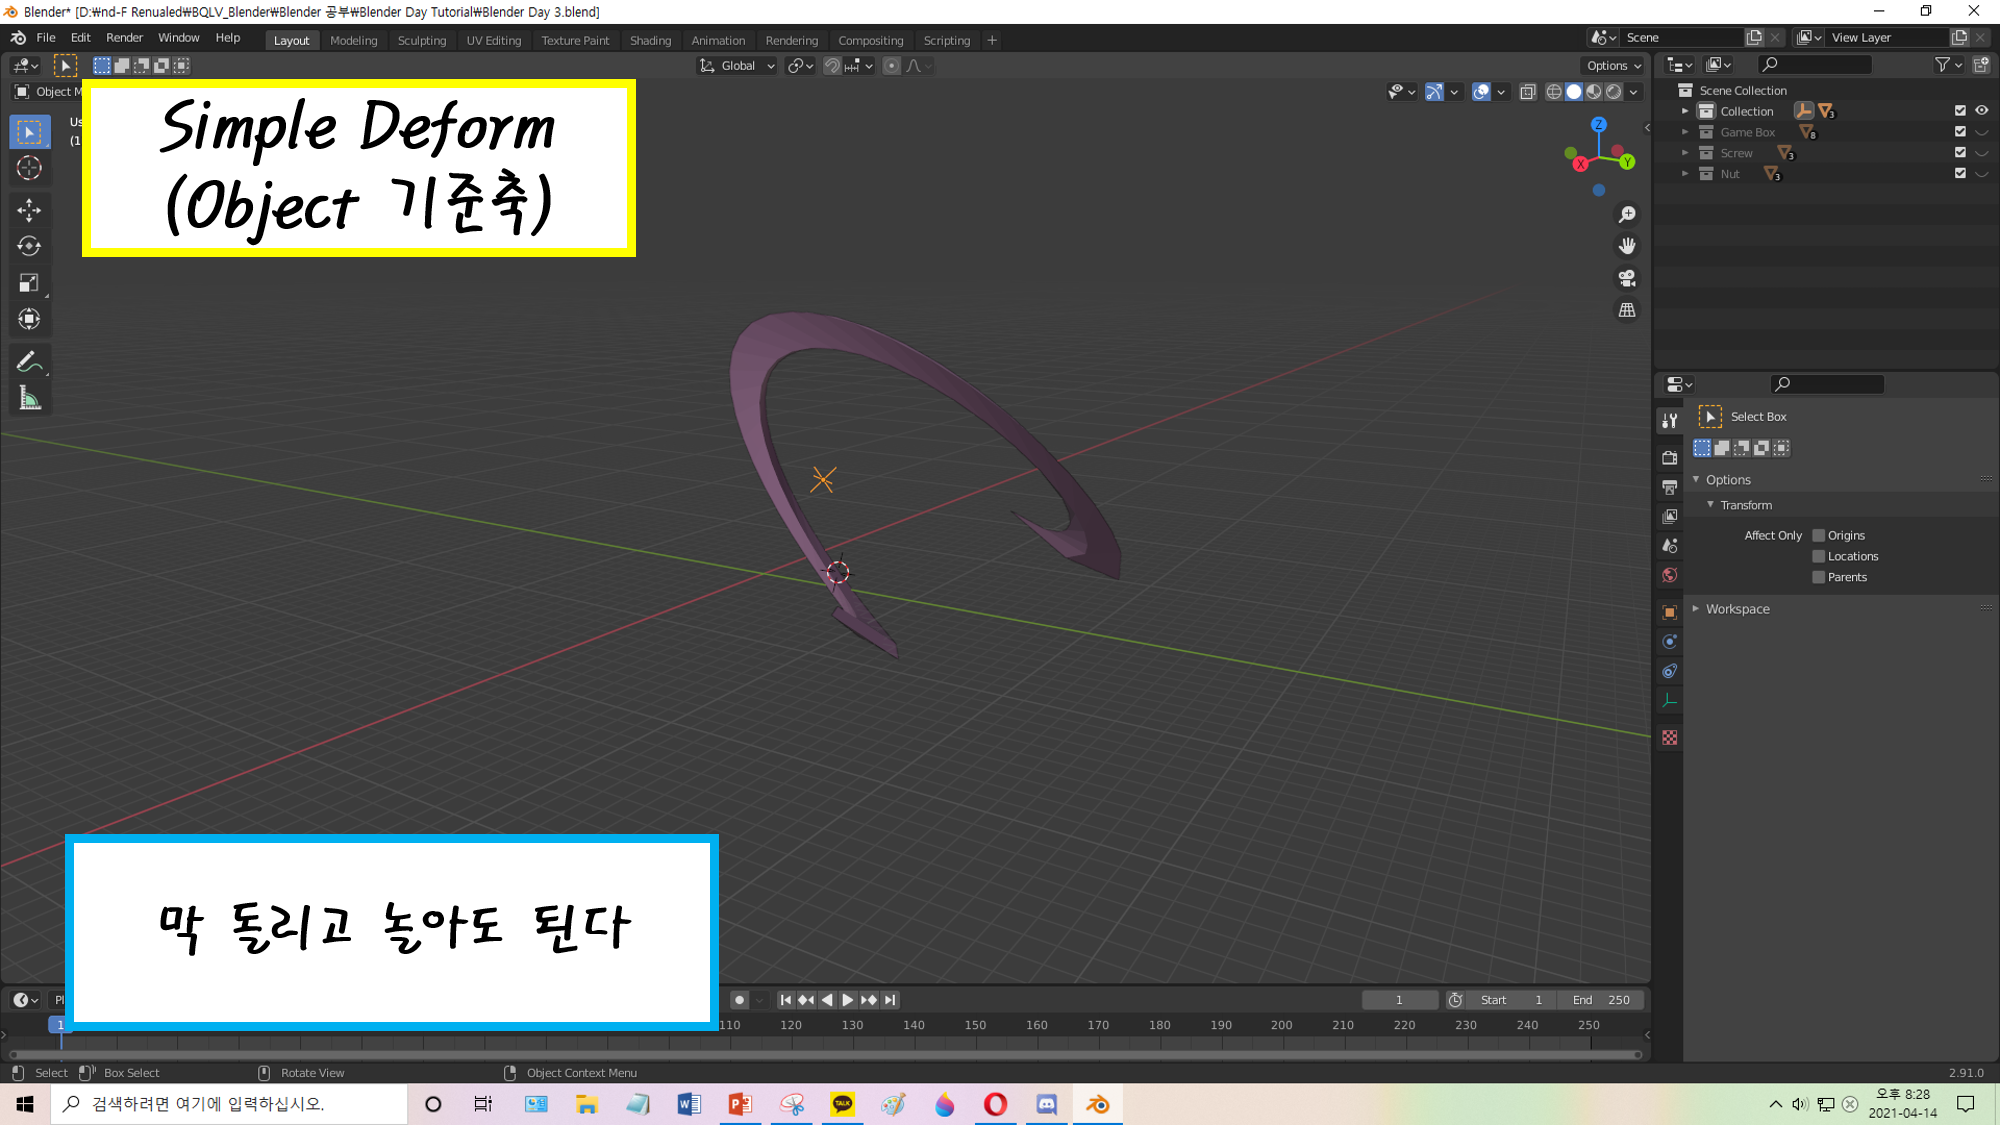Activate the Move tool
Image resolution: width=2000 pixels, height=1125 pixels.
[29, 210]
